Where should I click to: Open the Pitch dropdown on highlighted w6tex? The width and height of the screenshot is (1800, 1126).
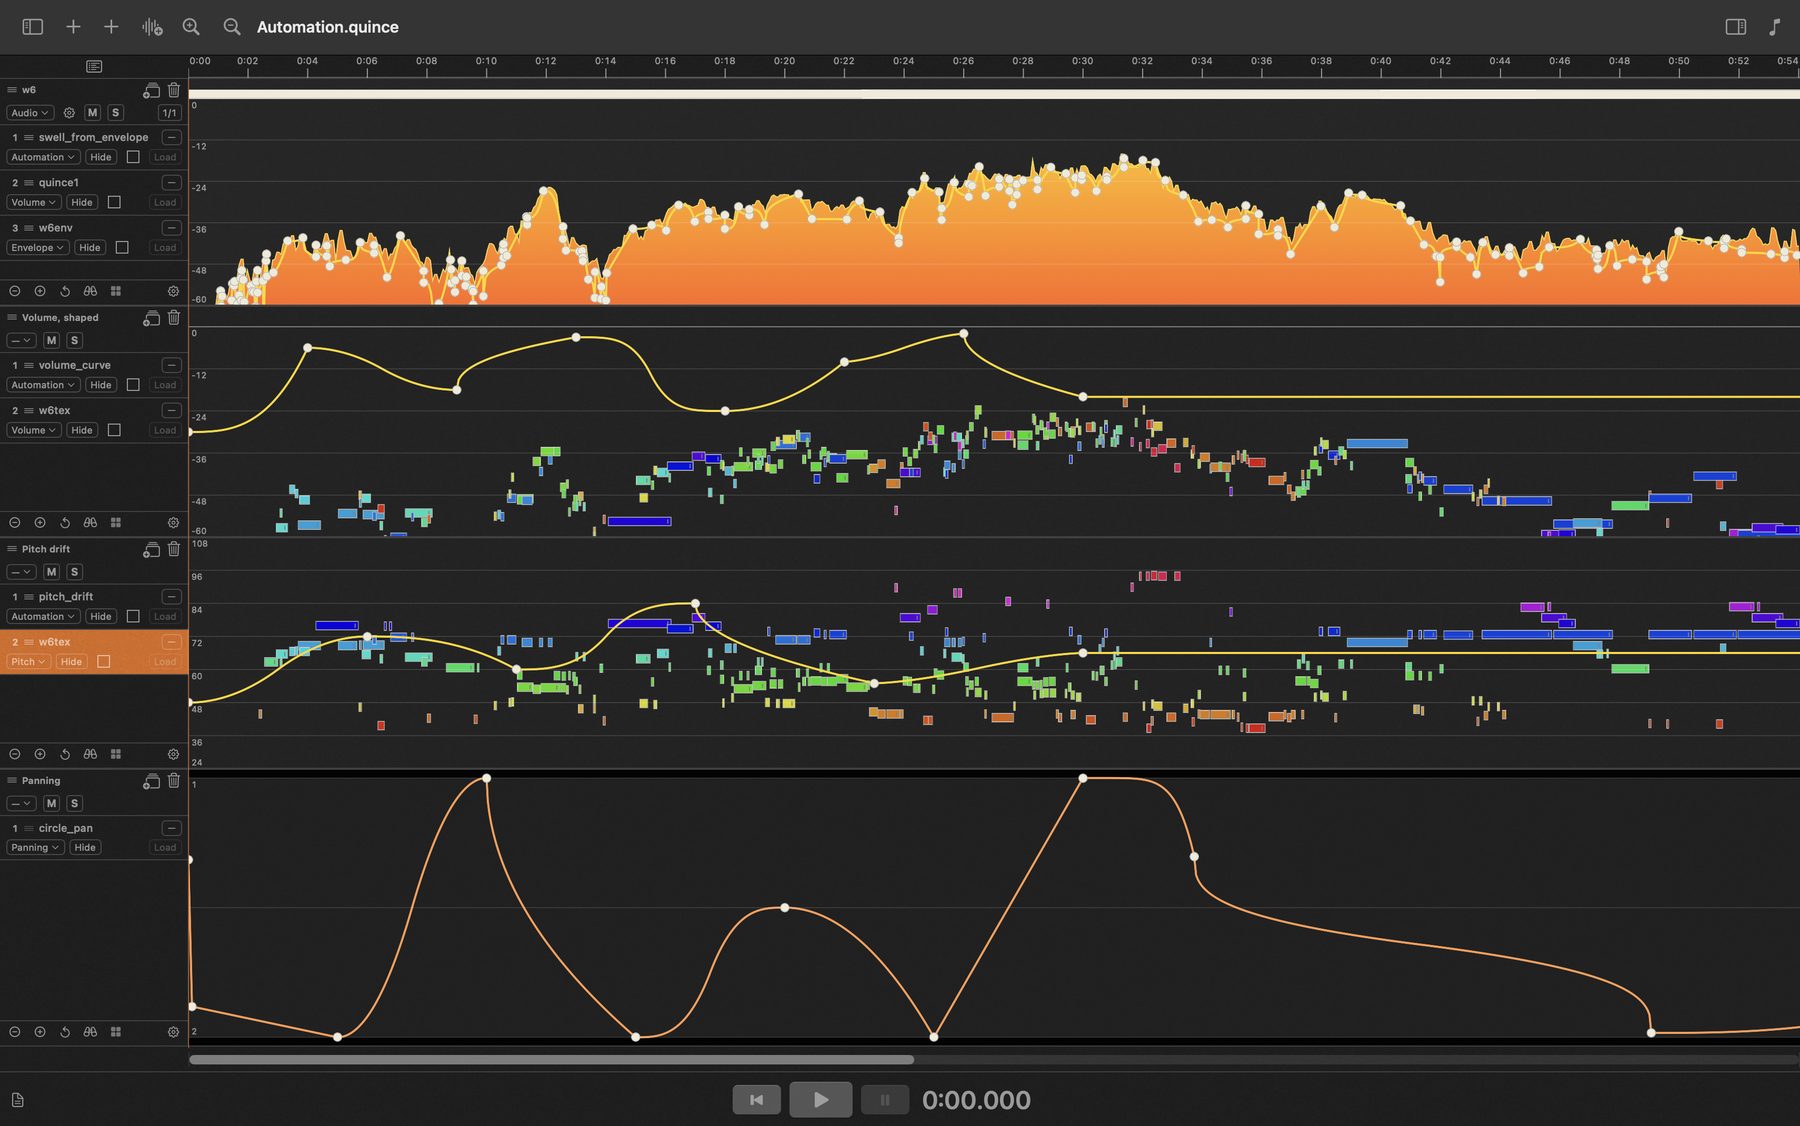pyautogui.click(x=28, y=662)
